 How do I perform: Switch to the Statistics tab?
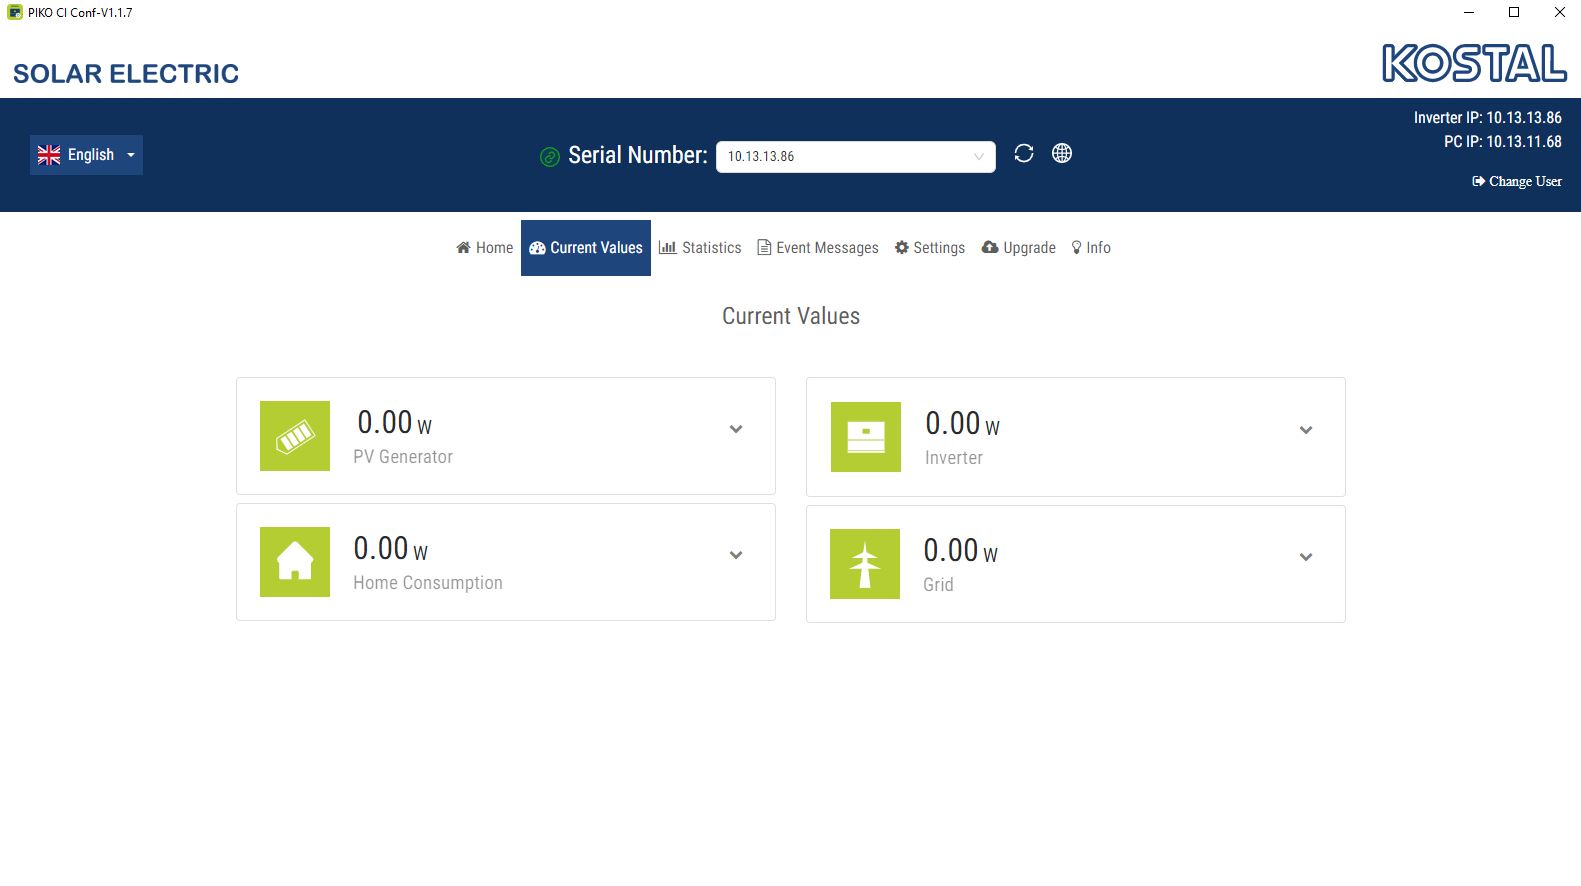tap(700, 248)
